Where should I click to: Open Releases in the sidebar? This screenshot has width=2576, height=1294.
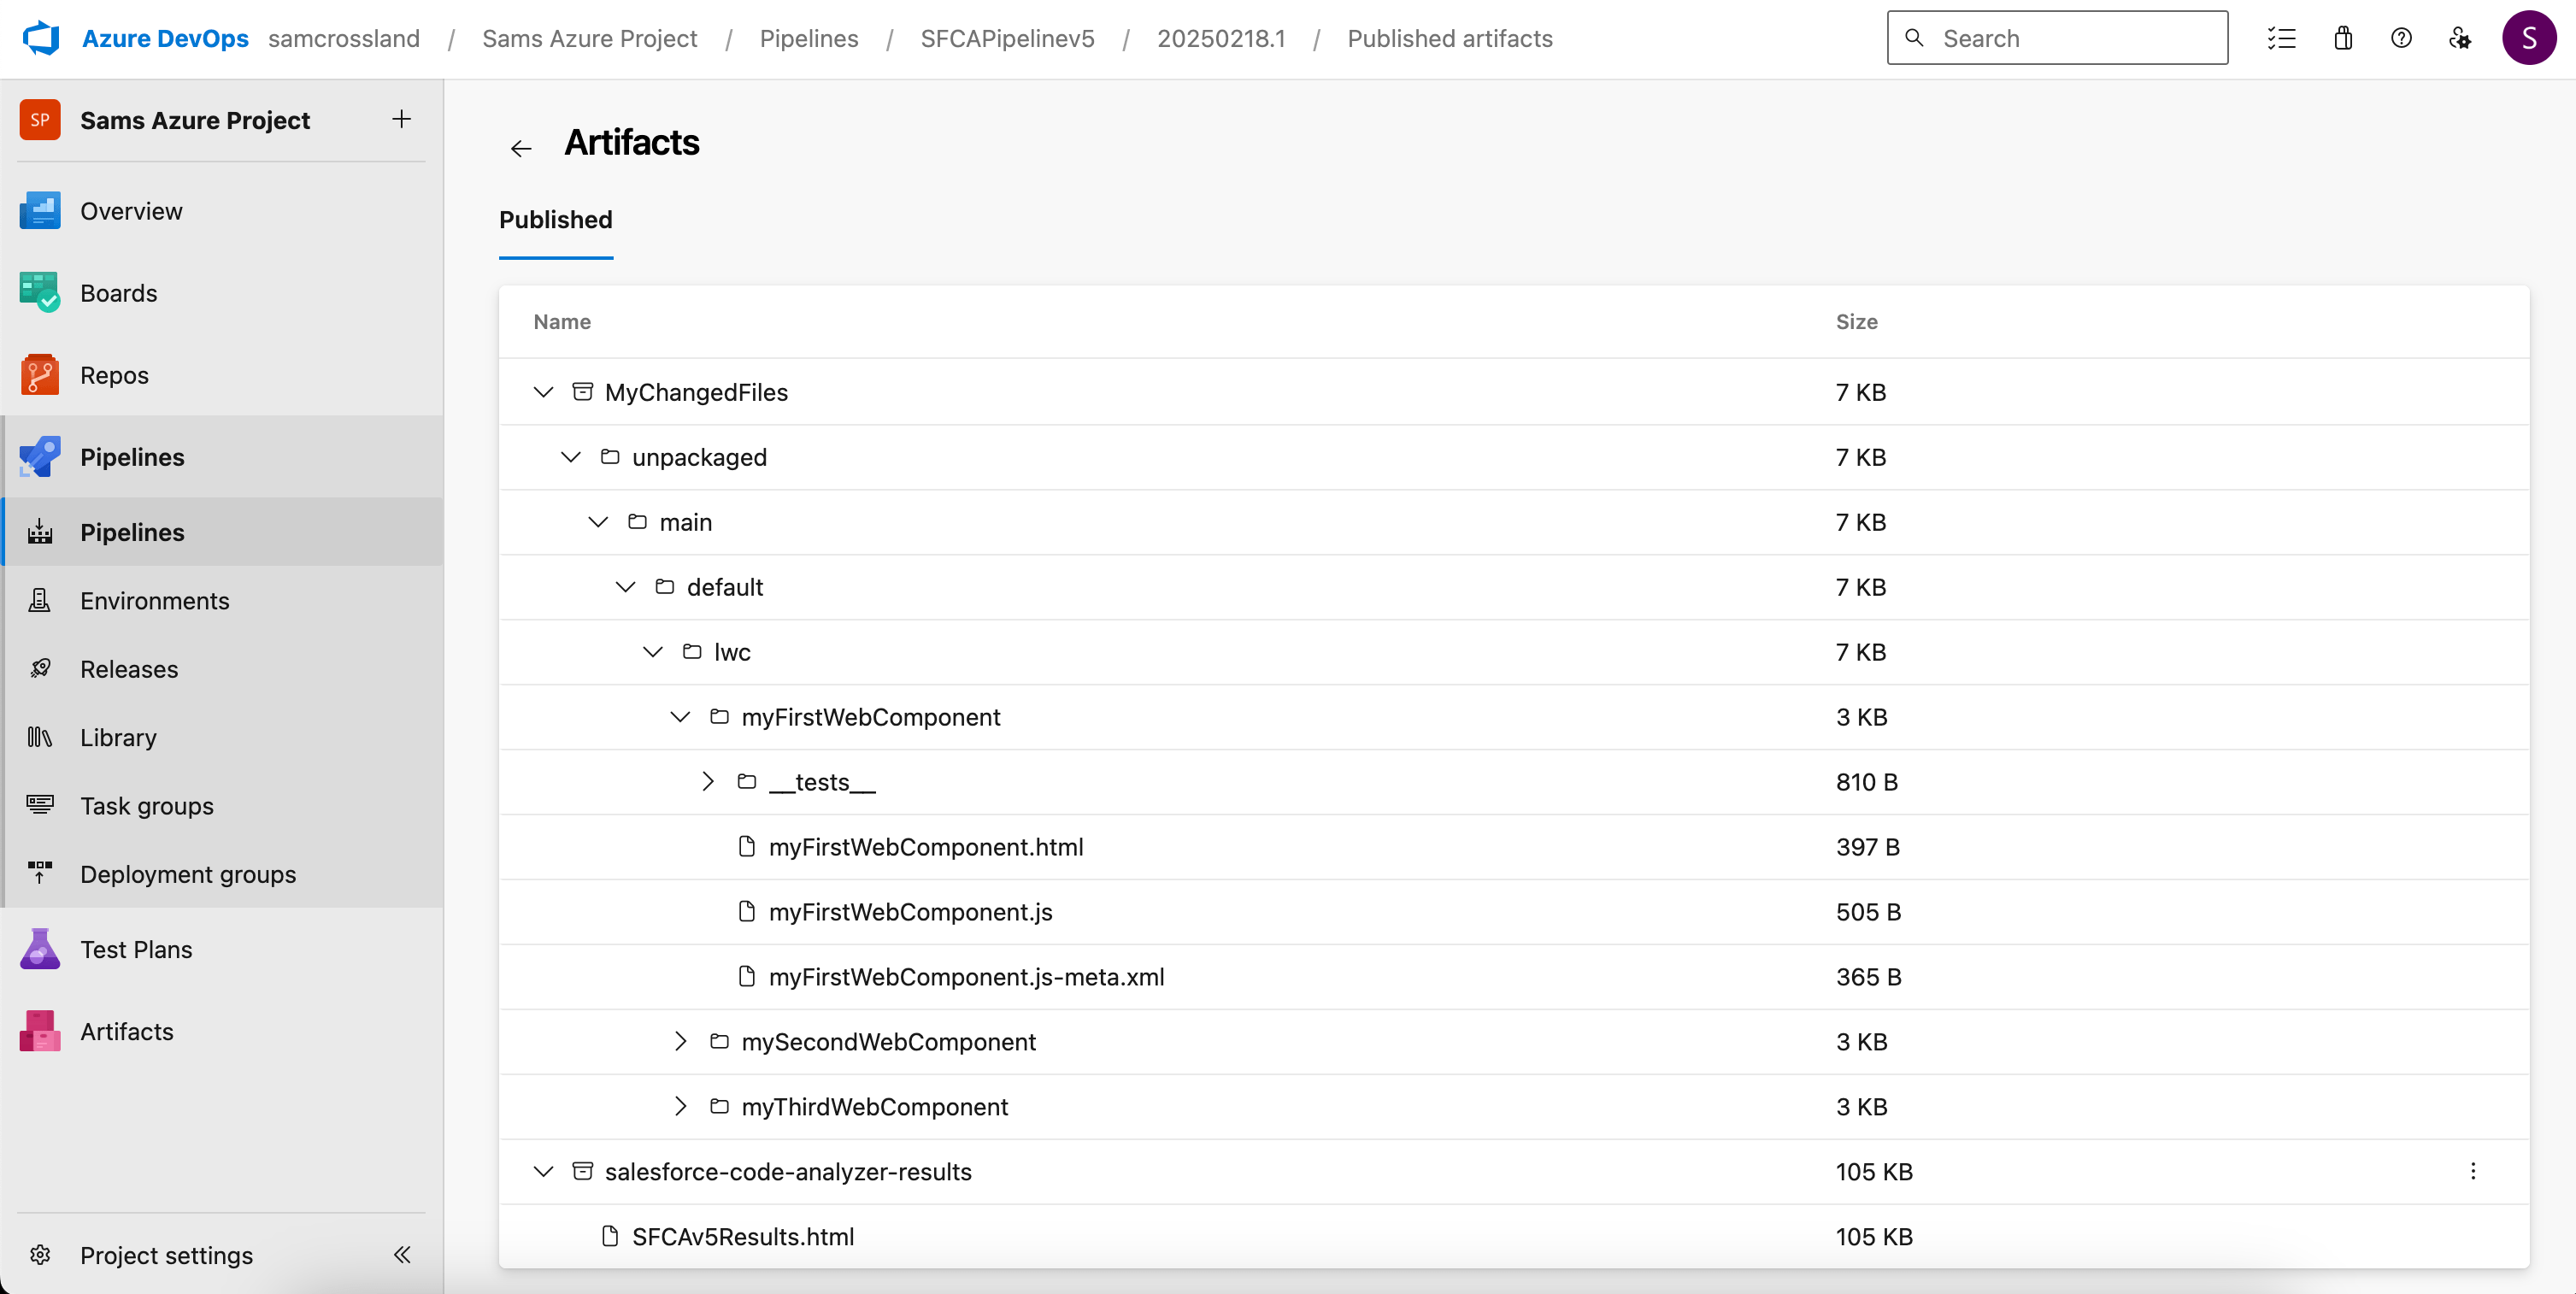tap(222, 668)
